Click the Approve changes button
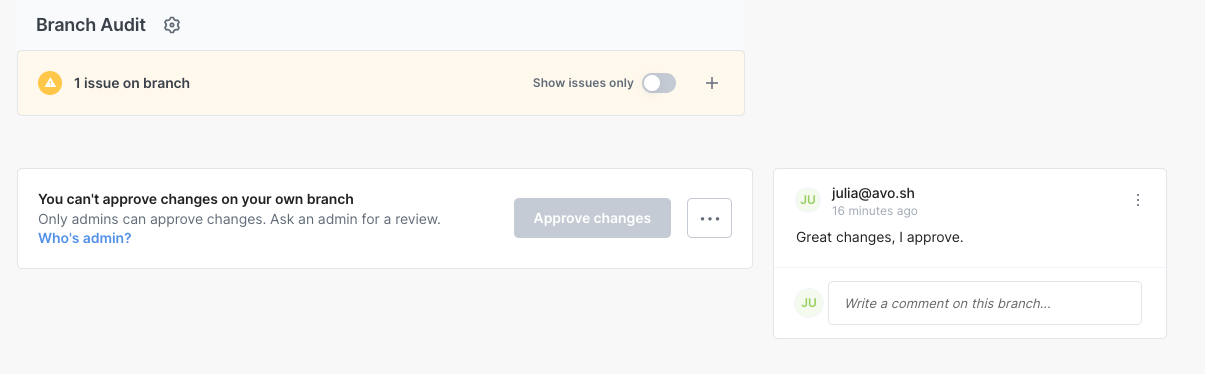The image size is (1205, 374). click(592, 218)
